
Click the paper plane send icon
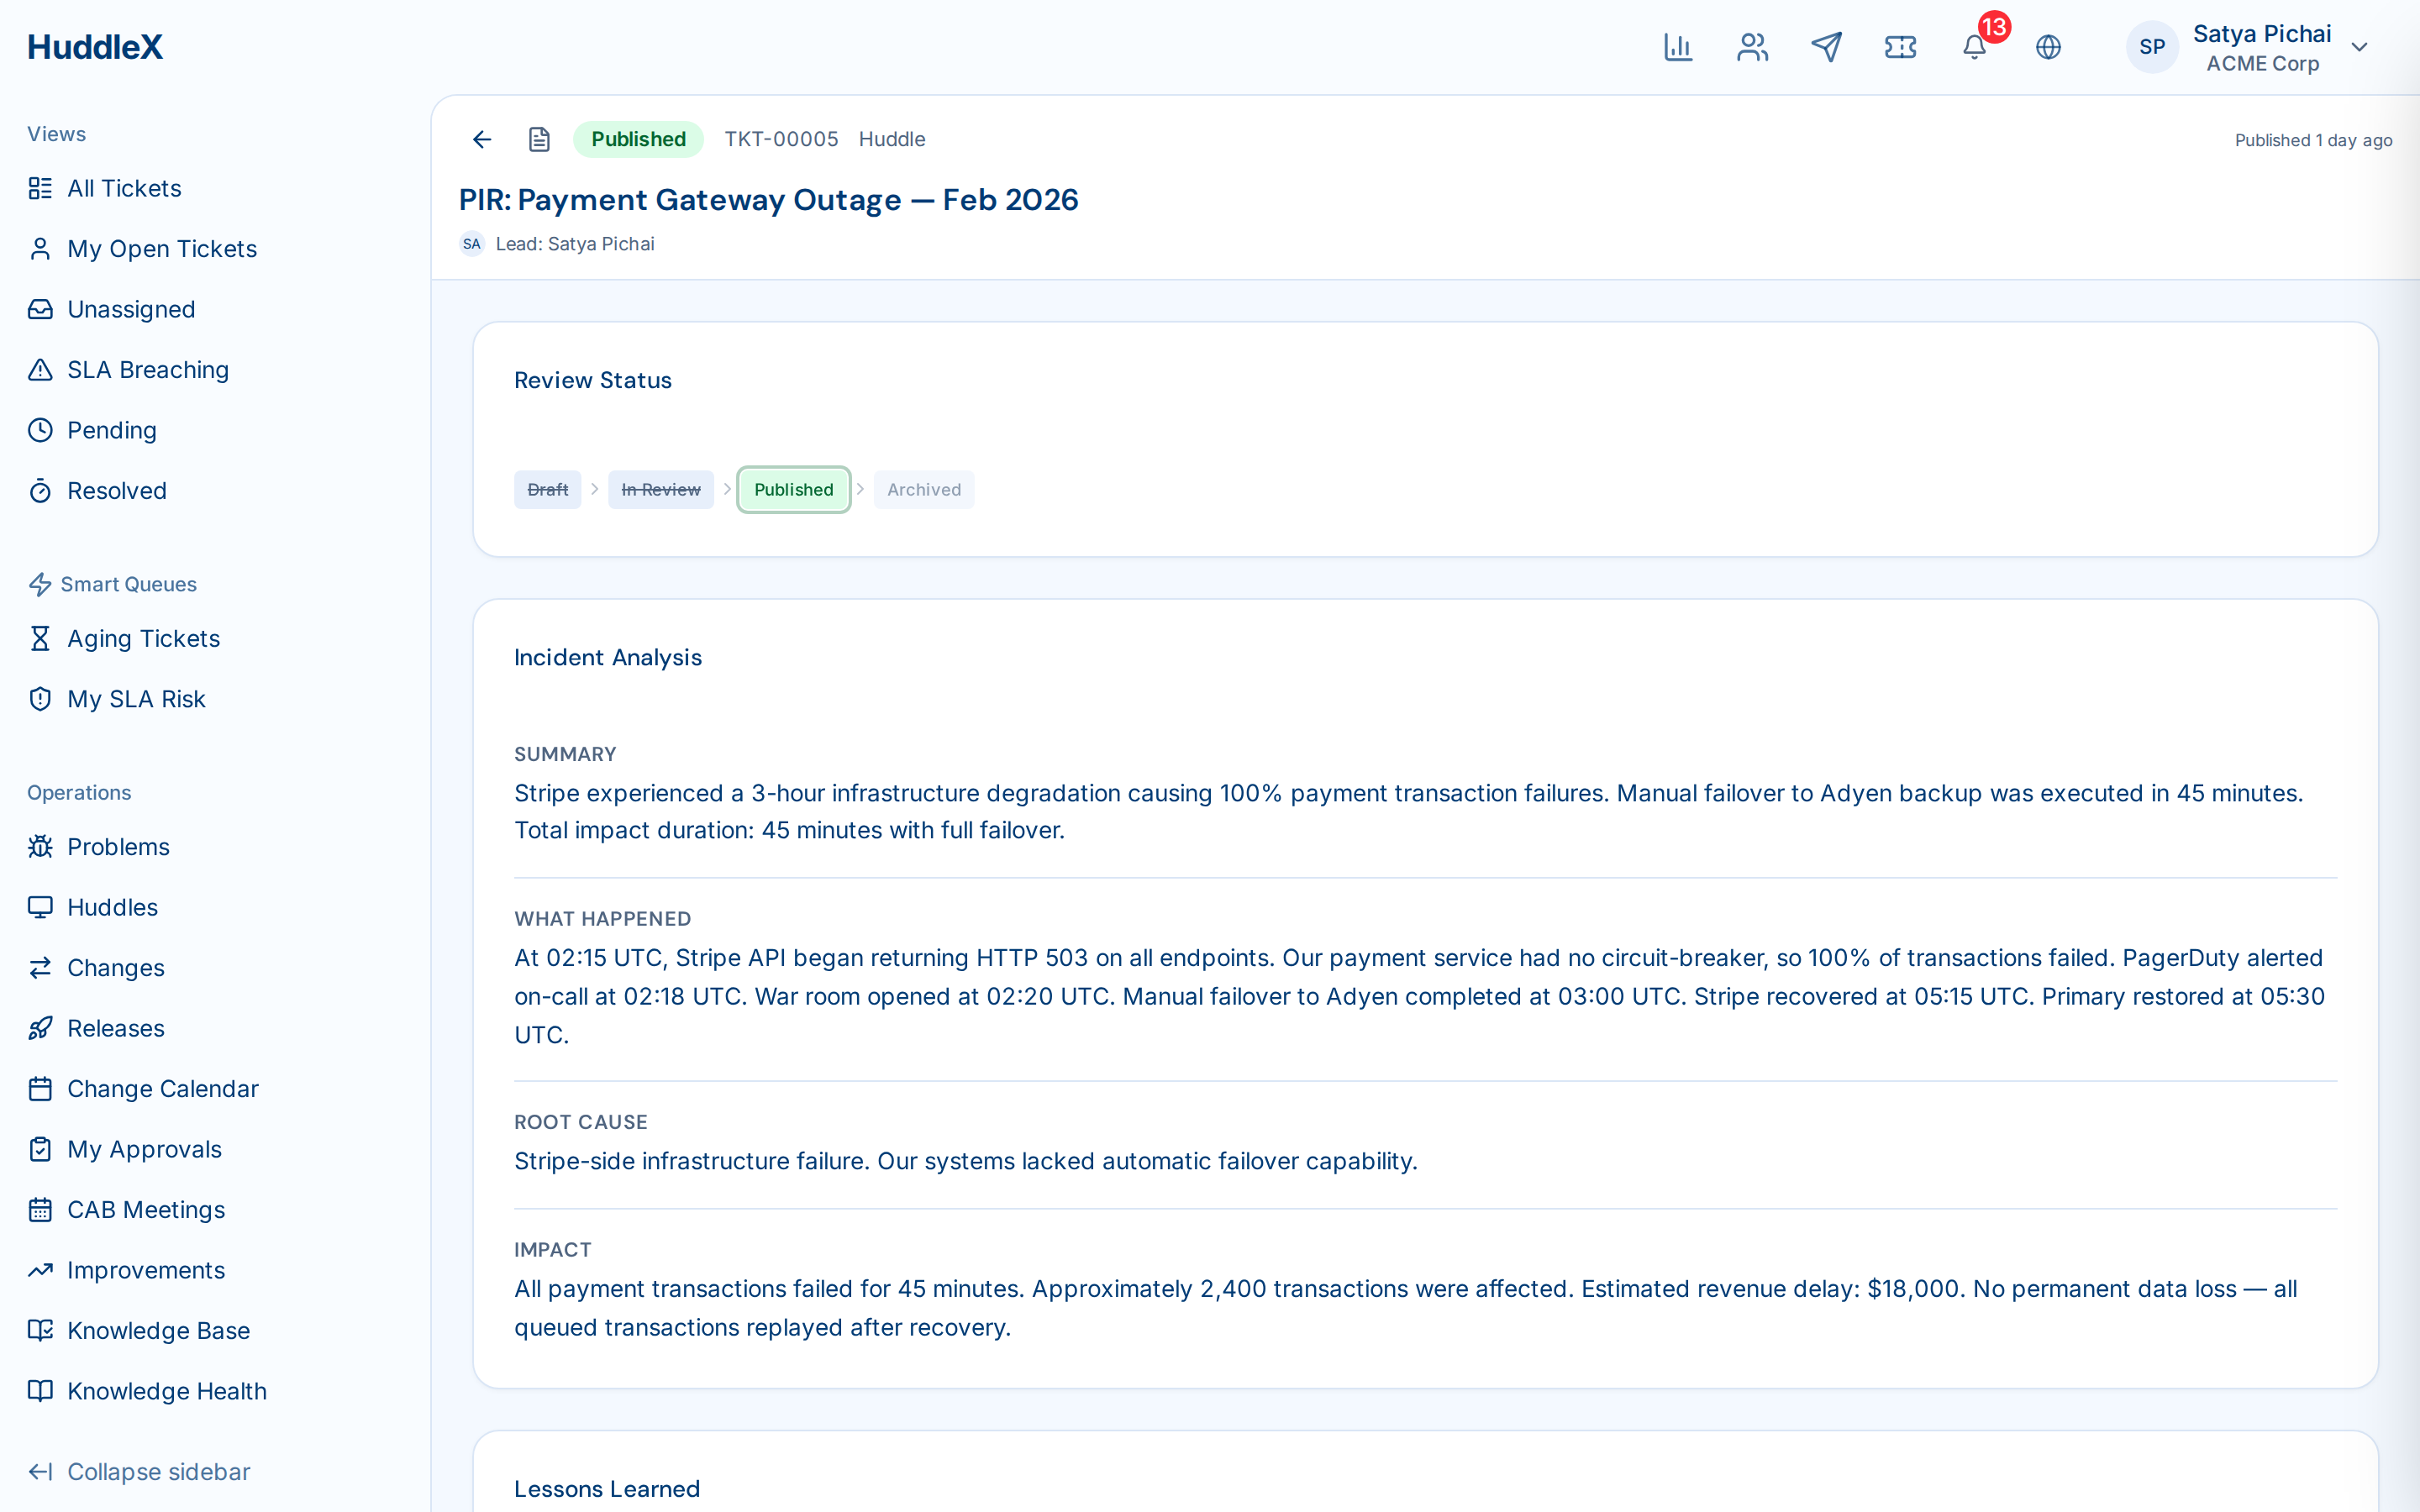coord(1826,47)
